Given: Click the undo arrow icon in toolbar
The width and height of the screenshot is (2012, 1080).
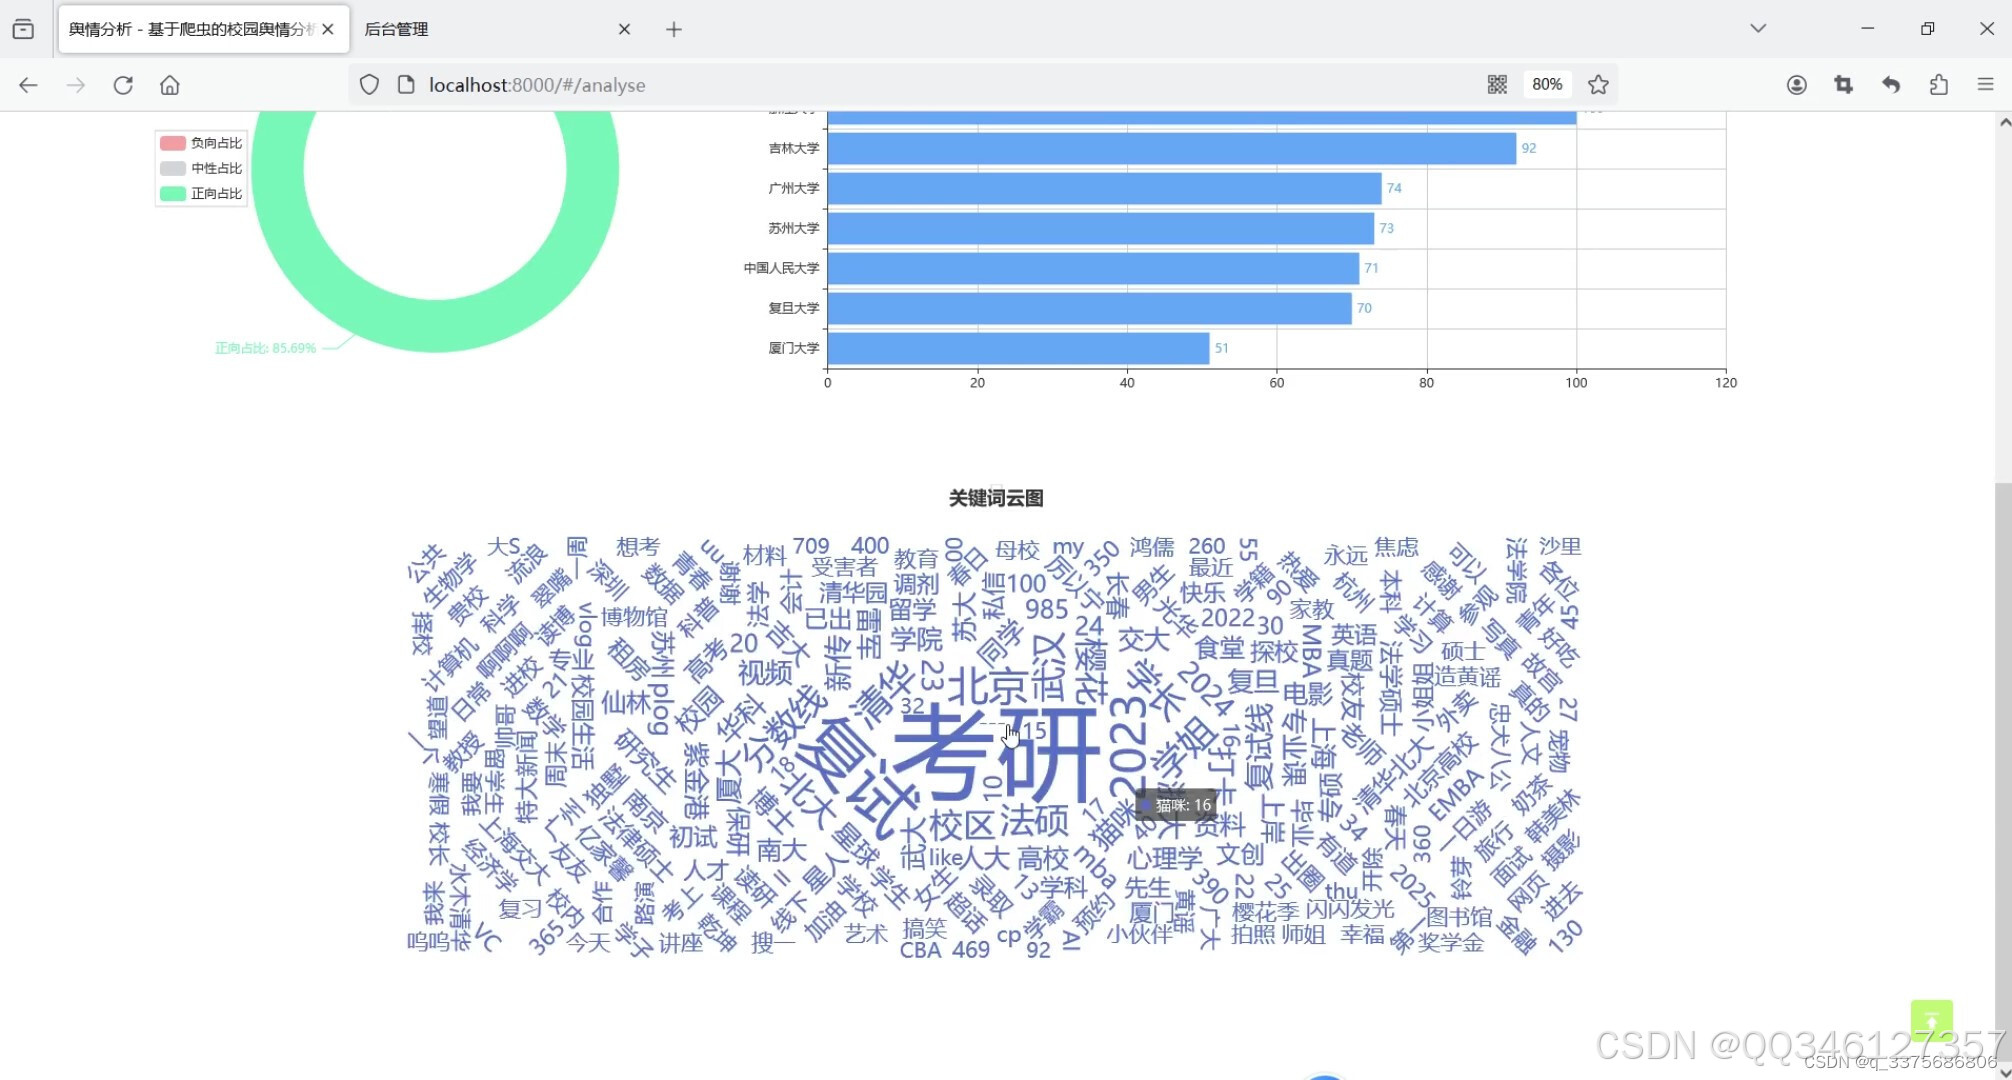Looking at the screenshot, I should [x=1891, y=85].
